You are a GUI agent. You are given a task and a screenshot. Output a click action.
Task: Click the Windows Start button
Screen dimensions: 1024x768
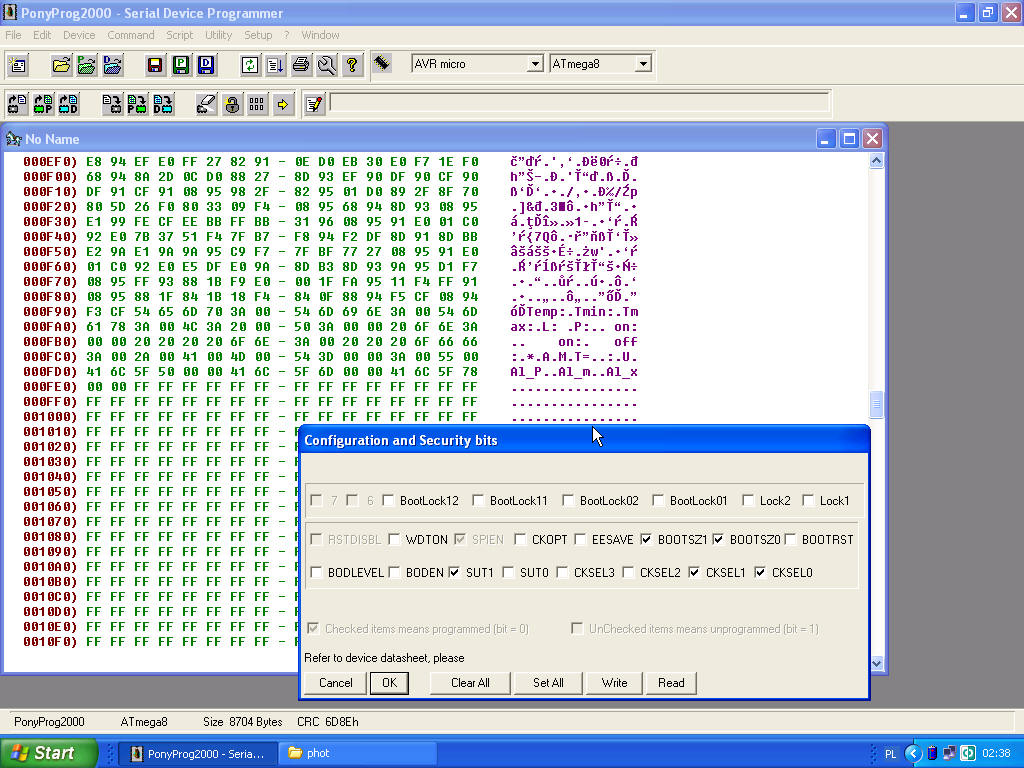pos(48,753)
